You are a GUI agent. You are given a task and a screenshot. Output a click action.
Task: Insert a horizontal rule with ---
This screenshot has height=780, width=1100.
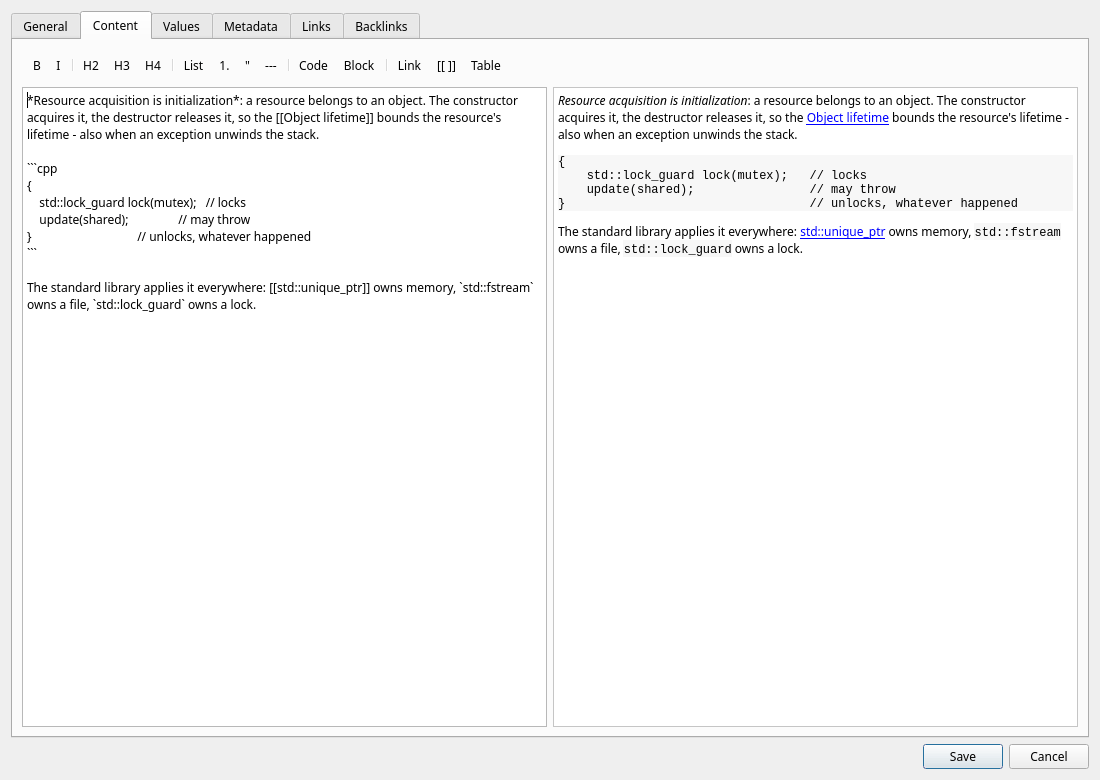[271, 65]
